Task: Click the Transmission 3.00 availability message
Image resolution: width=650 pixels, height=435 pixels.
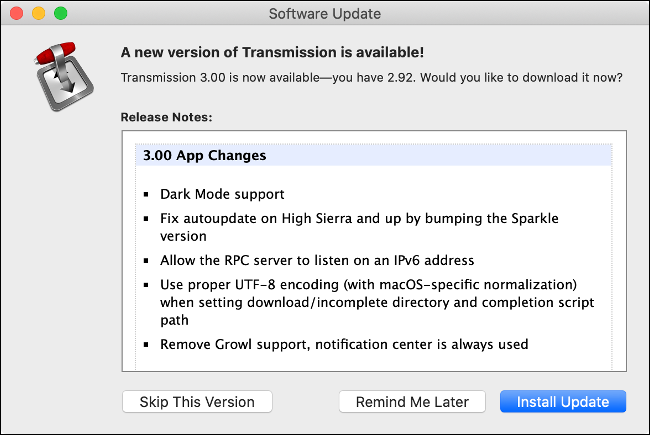Action: pos(372,78)
